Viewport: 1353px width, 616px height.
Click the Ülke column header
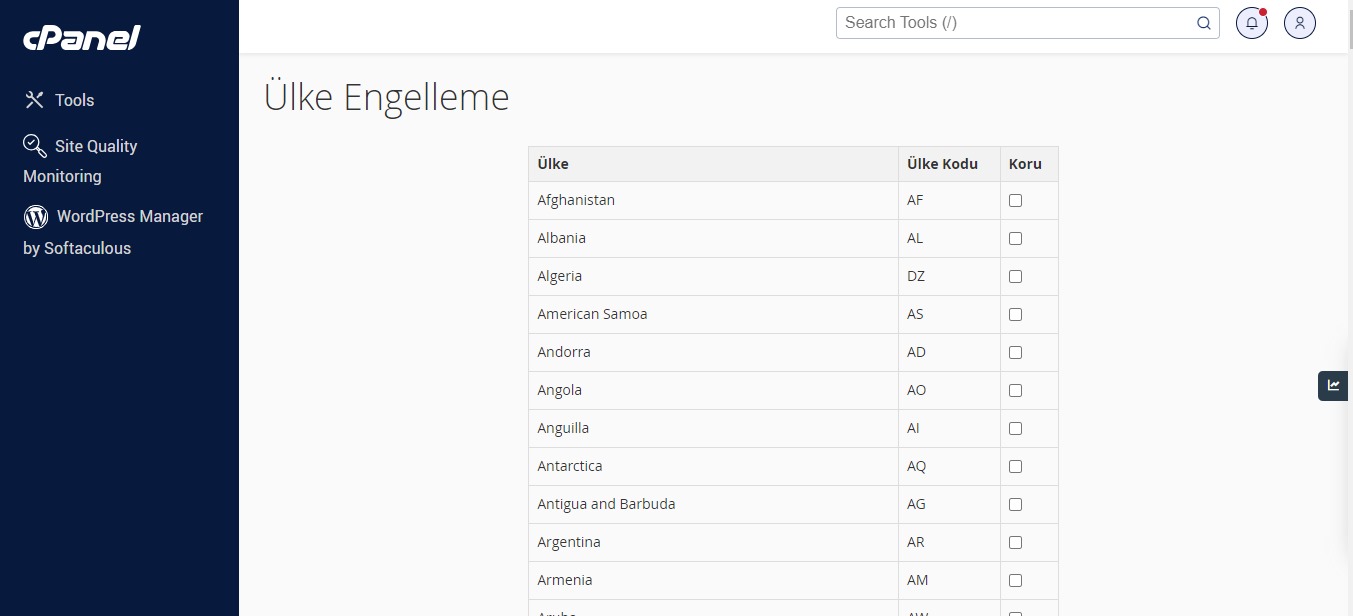[x=553, y=164]
